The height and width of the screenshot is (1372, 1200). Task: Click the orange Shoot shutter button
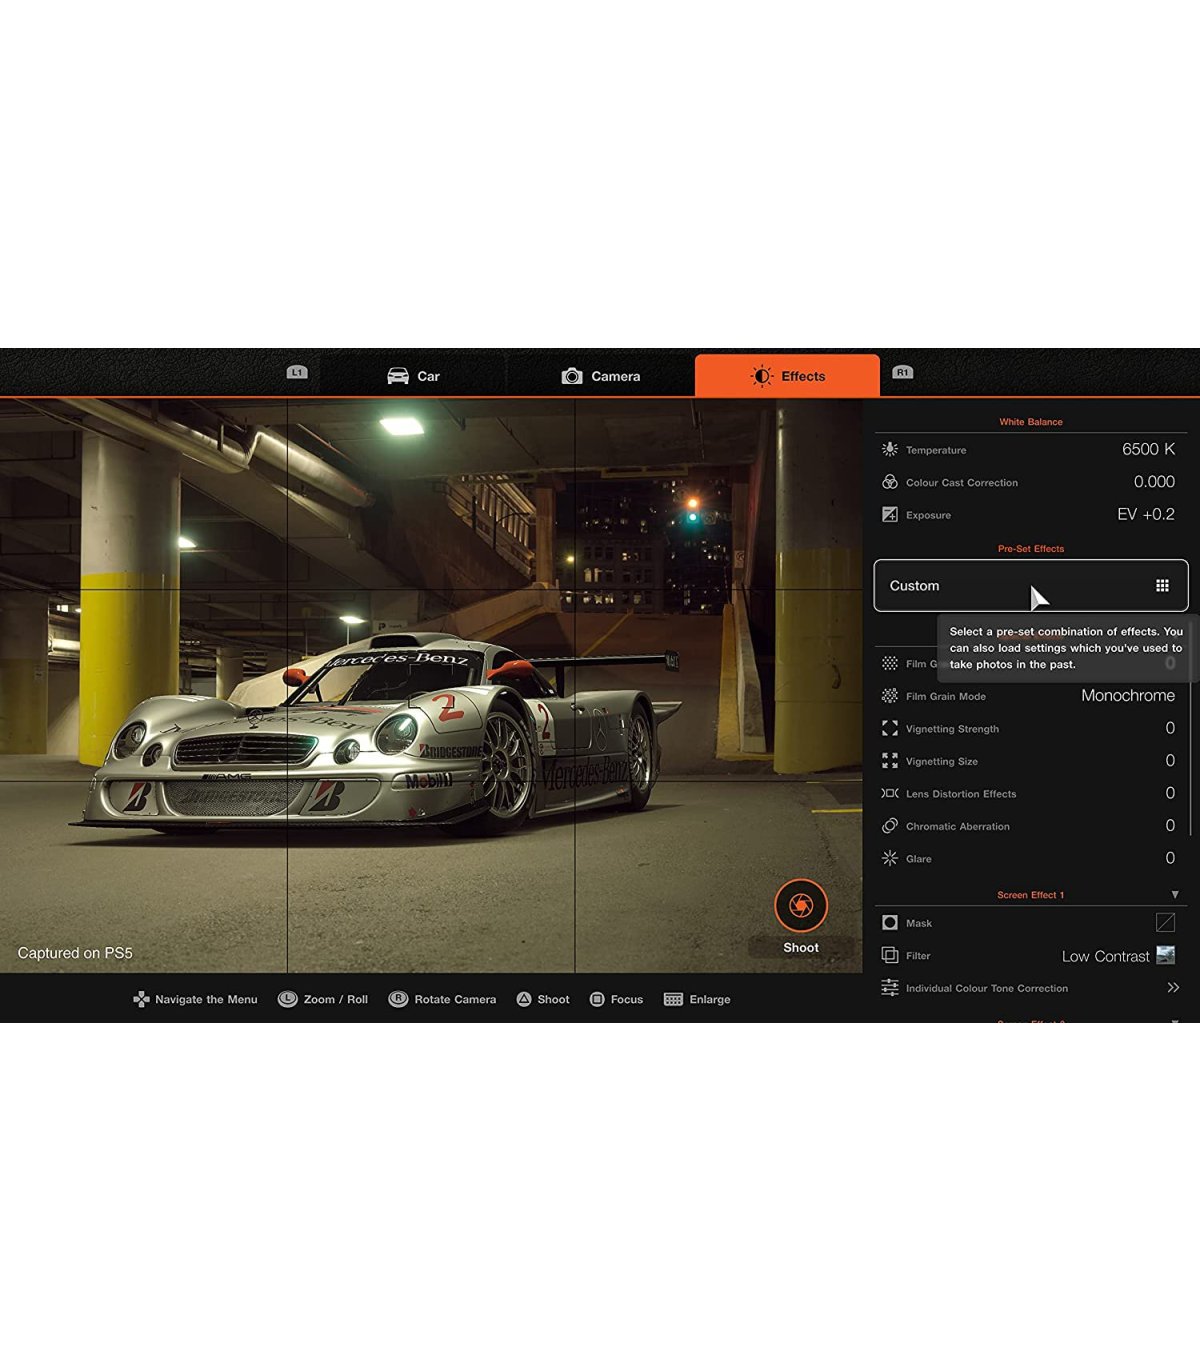801,905
